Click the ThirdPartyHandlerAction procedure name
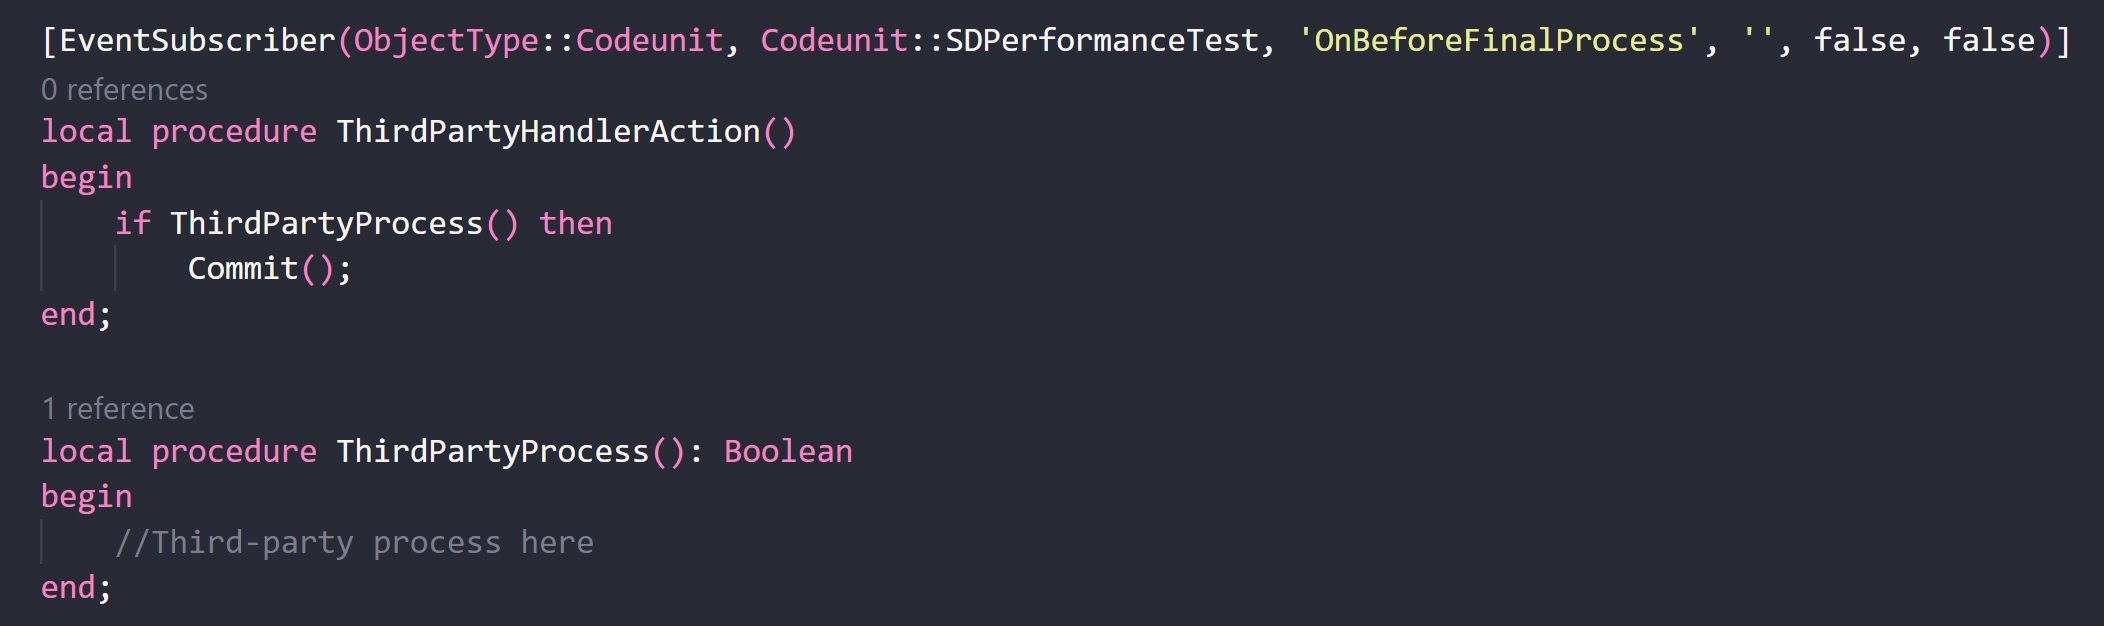 [x=548, y=132]
